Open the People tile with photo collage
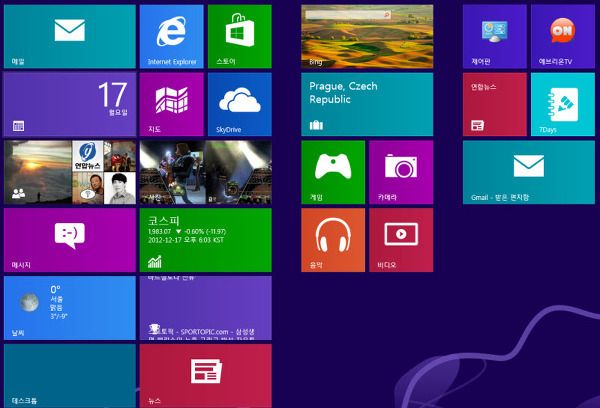The width and height of the screenshot is (600, 408). coord(70,172)
